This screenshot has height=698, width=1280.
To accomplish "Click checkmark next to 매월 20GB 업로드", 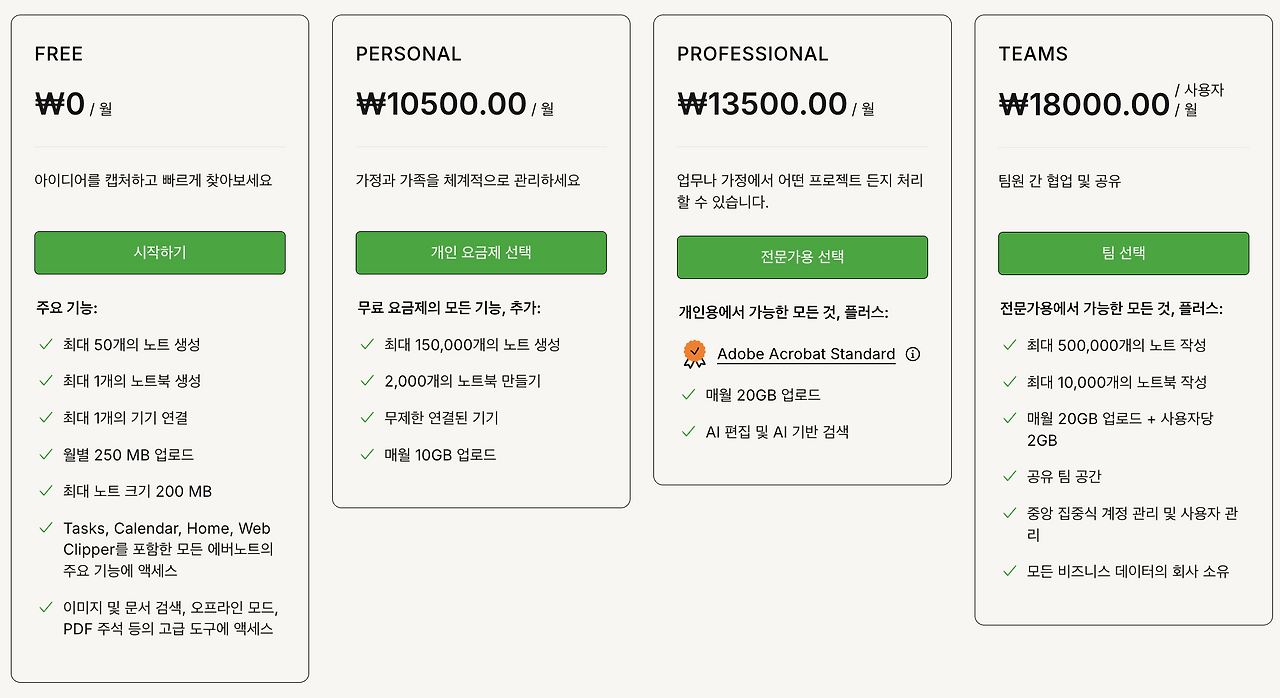I will click(688, 395).
